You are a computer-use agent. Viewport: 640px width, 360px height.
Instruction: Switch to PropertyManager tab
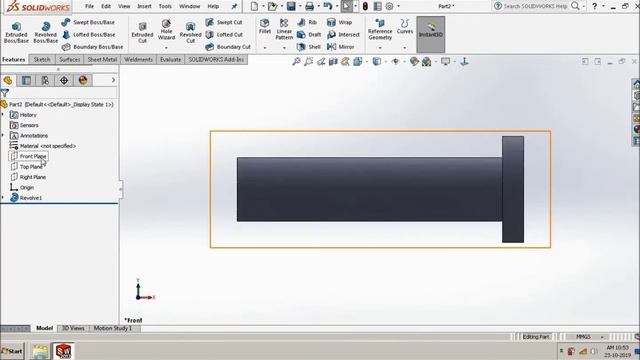[27, 80]
